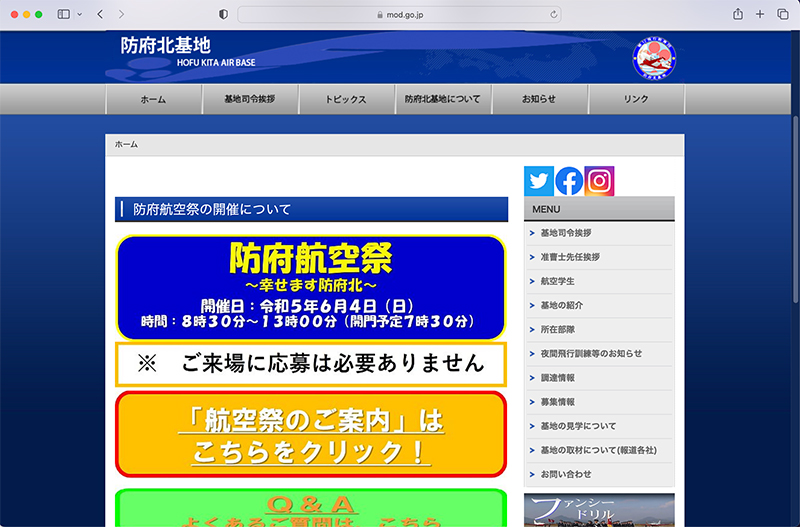Select 調達情報 in the side MENU

tap(599, 378)
